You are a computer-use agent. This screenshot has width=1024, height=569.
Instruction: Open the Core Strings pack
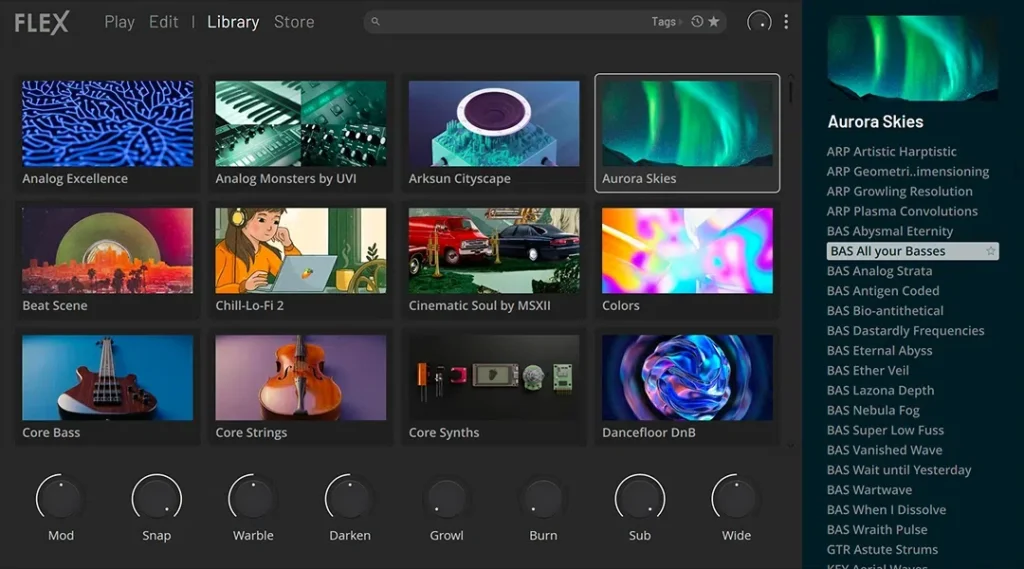click(x=300, y=387)
